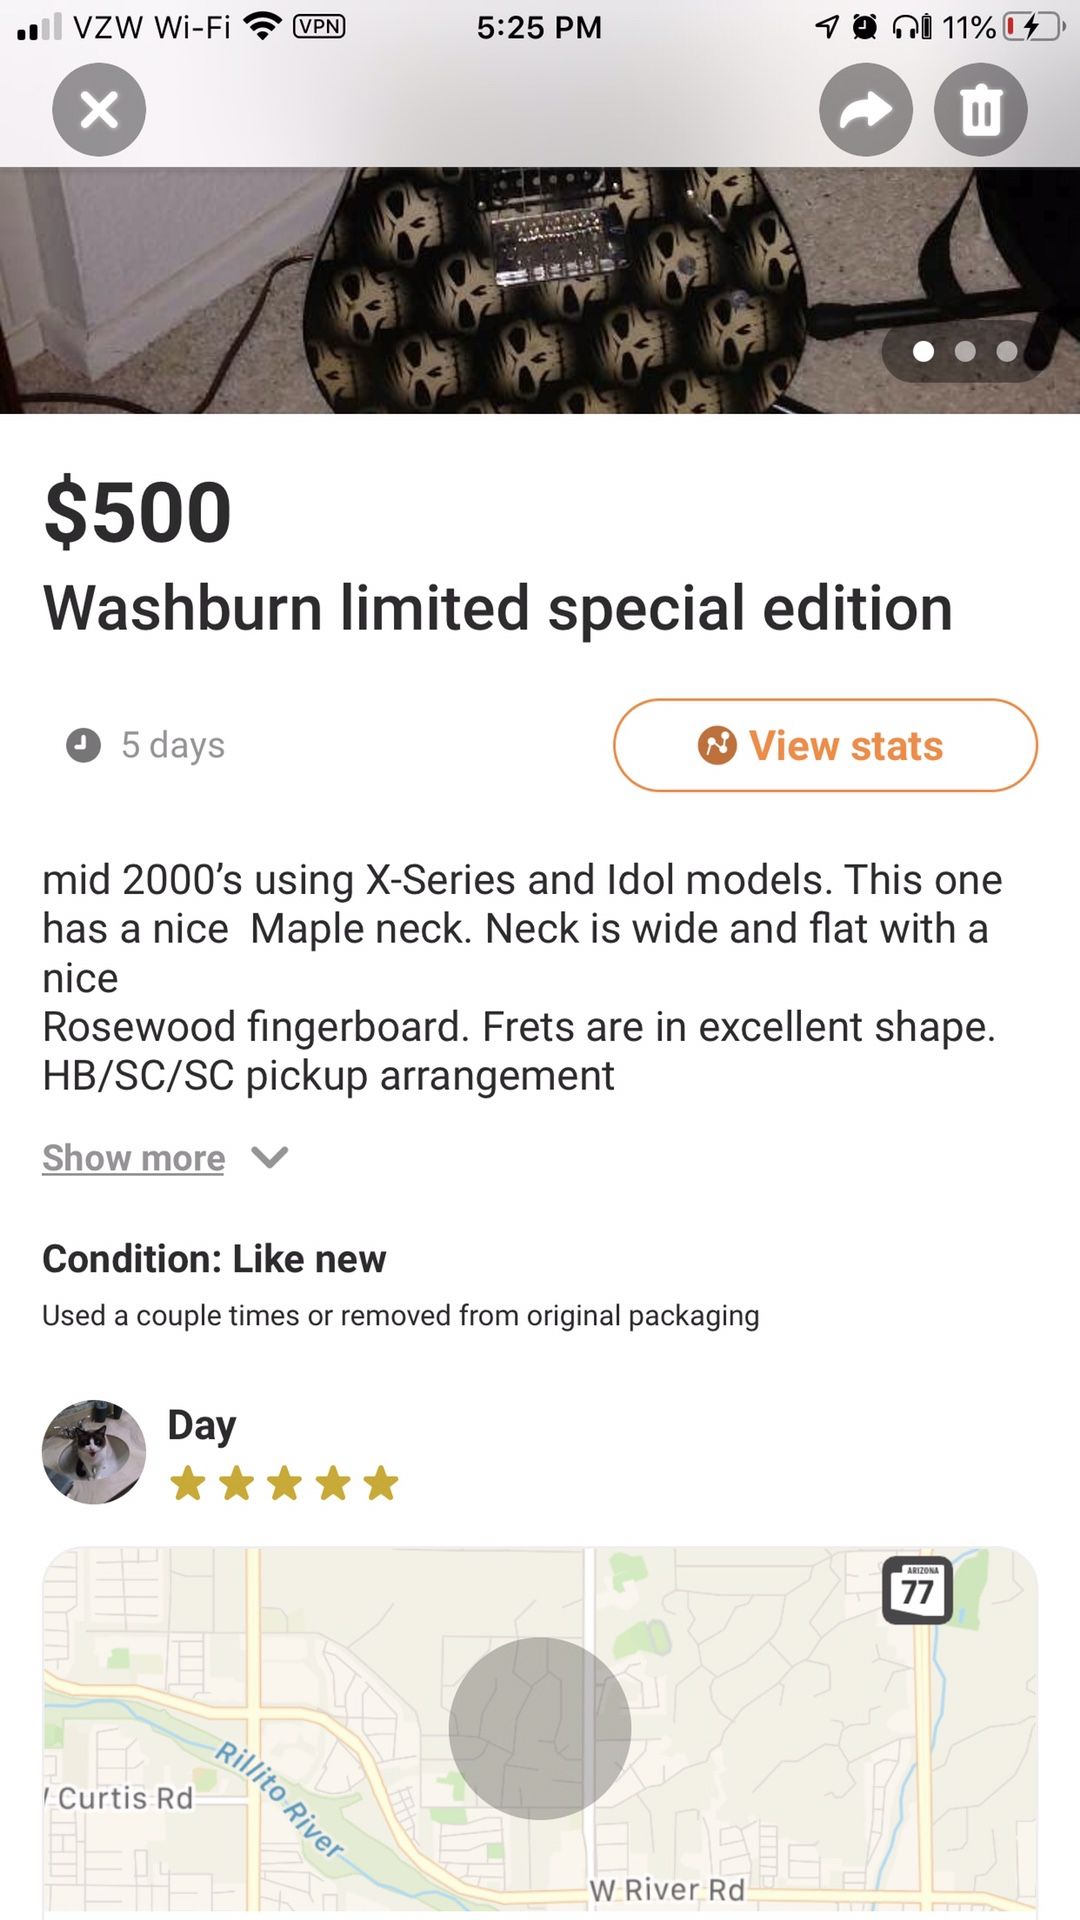The height and width of the screenshot is (1920, 1080).
Task: Open seller Day's profile
Action: (200, 1424)
